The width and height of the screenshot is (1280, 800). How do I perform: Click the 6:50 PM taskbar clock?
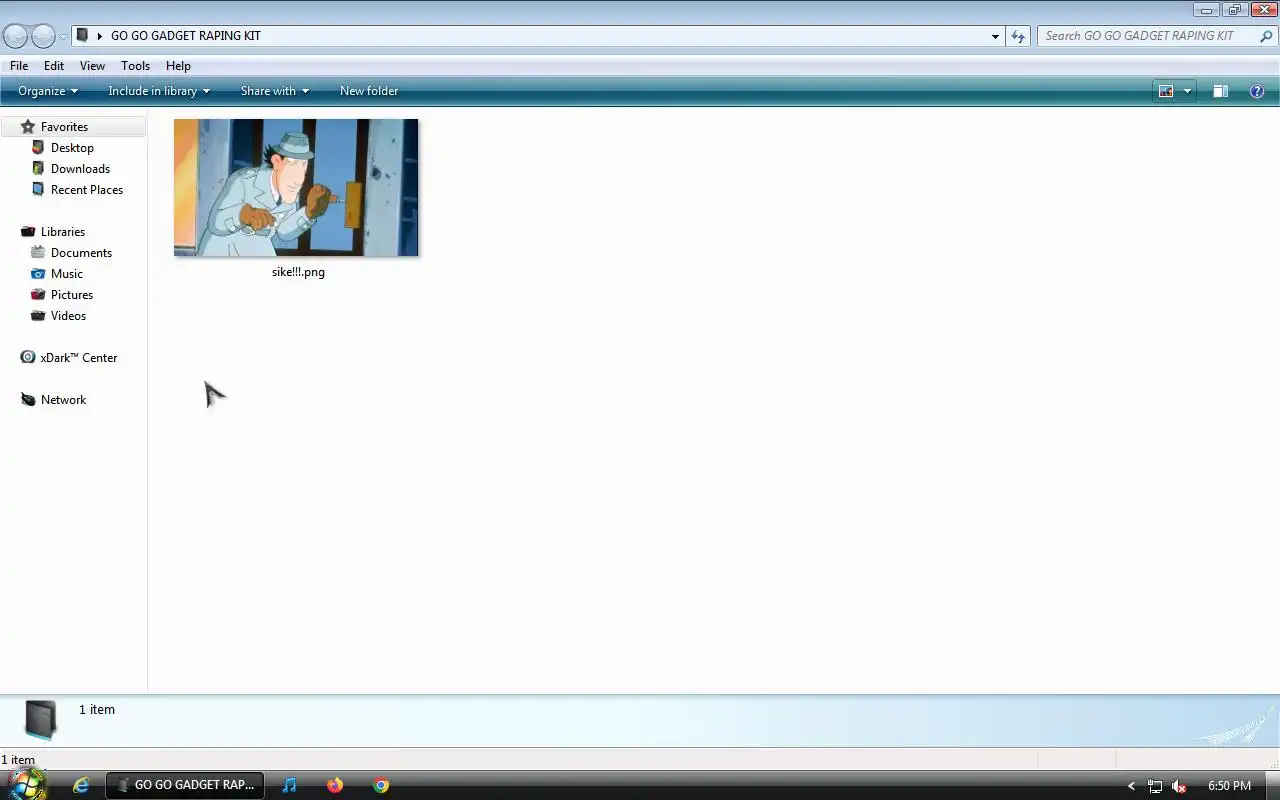point(1229,786)
